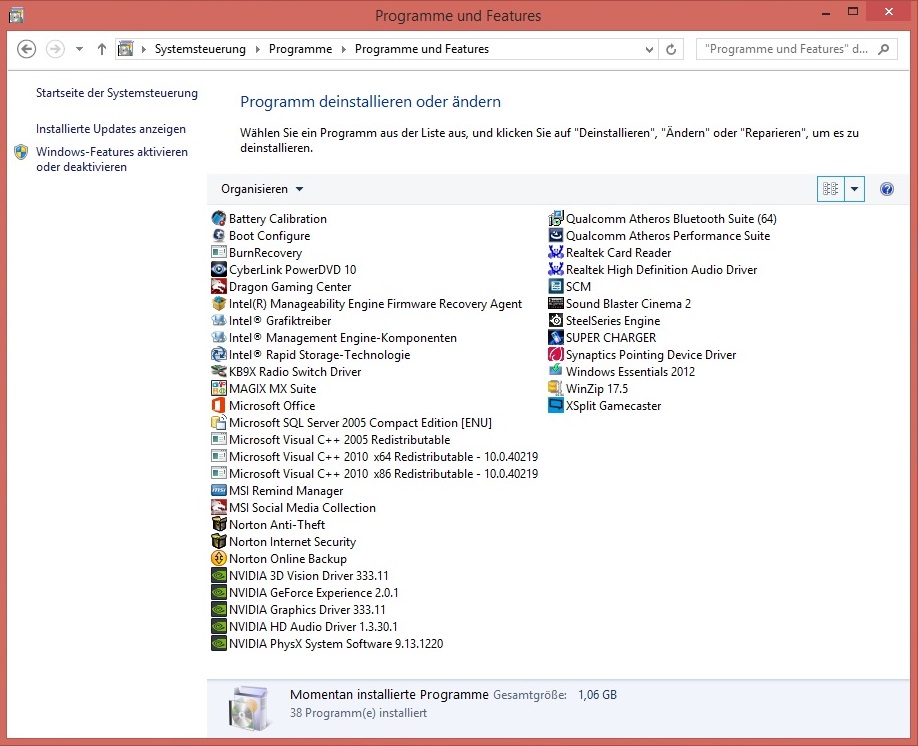Go back with the back arrow button
The height and width of the screenshot is (746, 918).
[26, 49]
